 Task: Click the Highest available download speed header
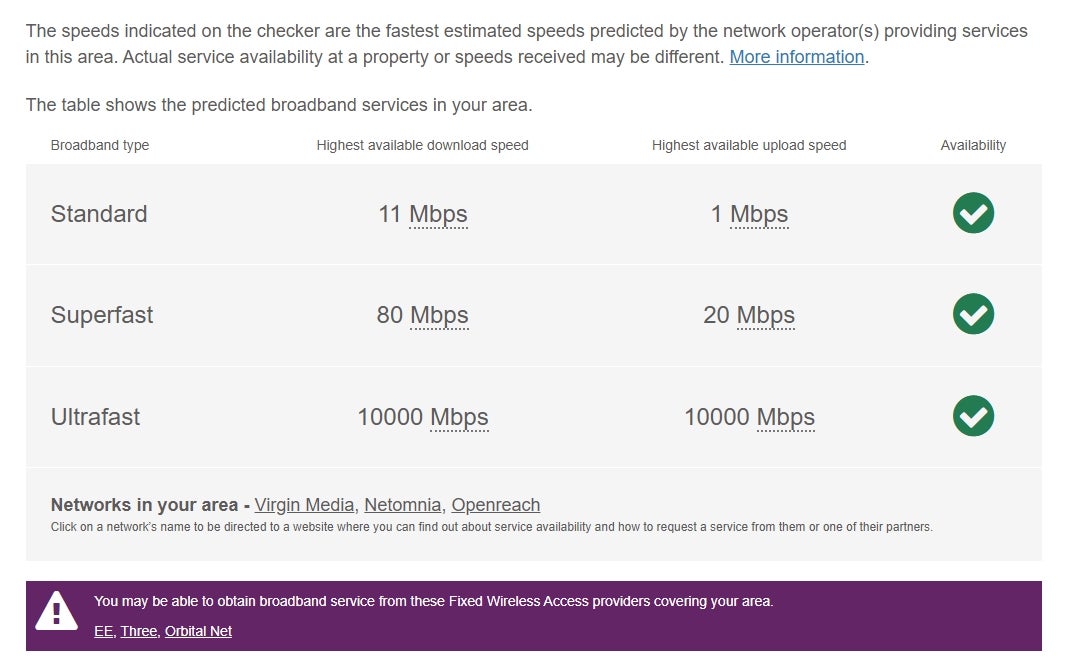click(x=422, y=145)
